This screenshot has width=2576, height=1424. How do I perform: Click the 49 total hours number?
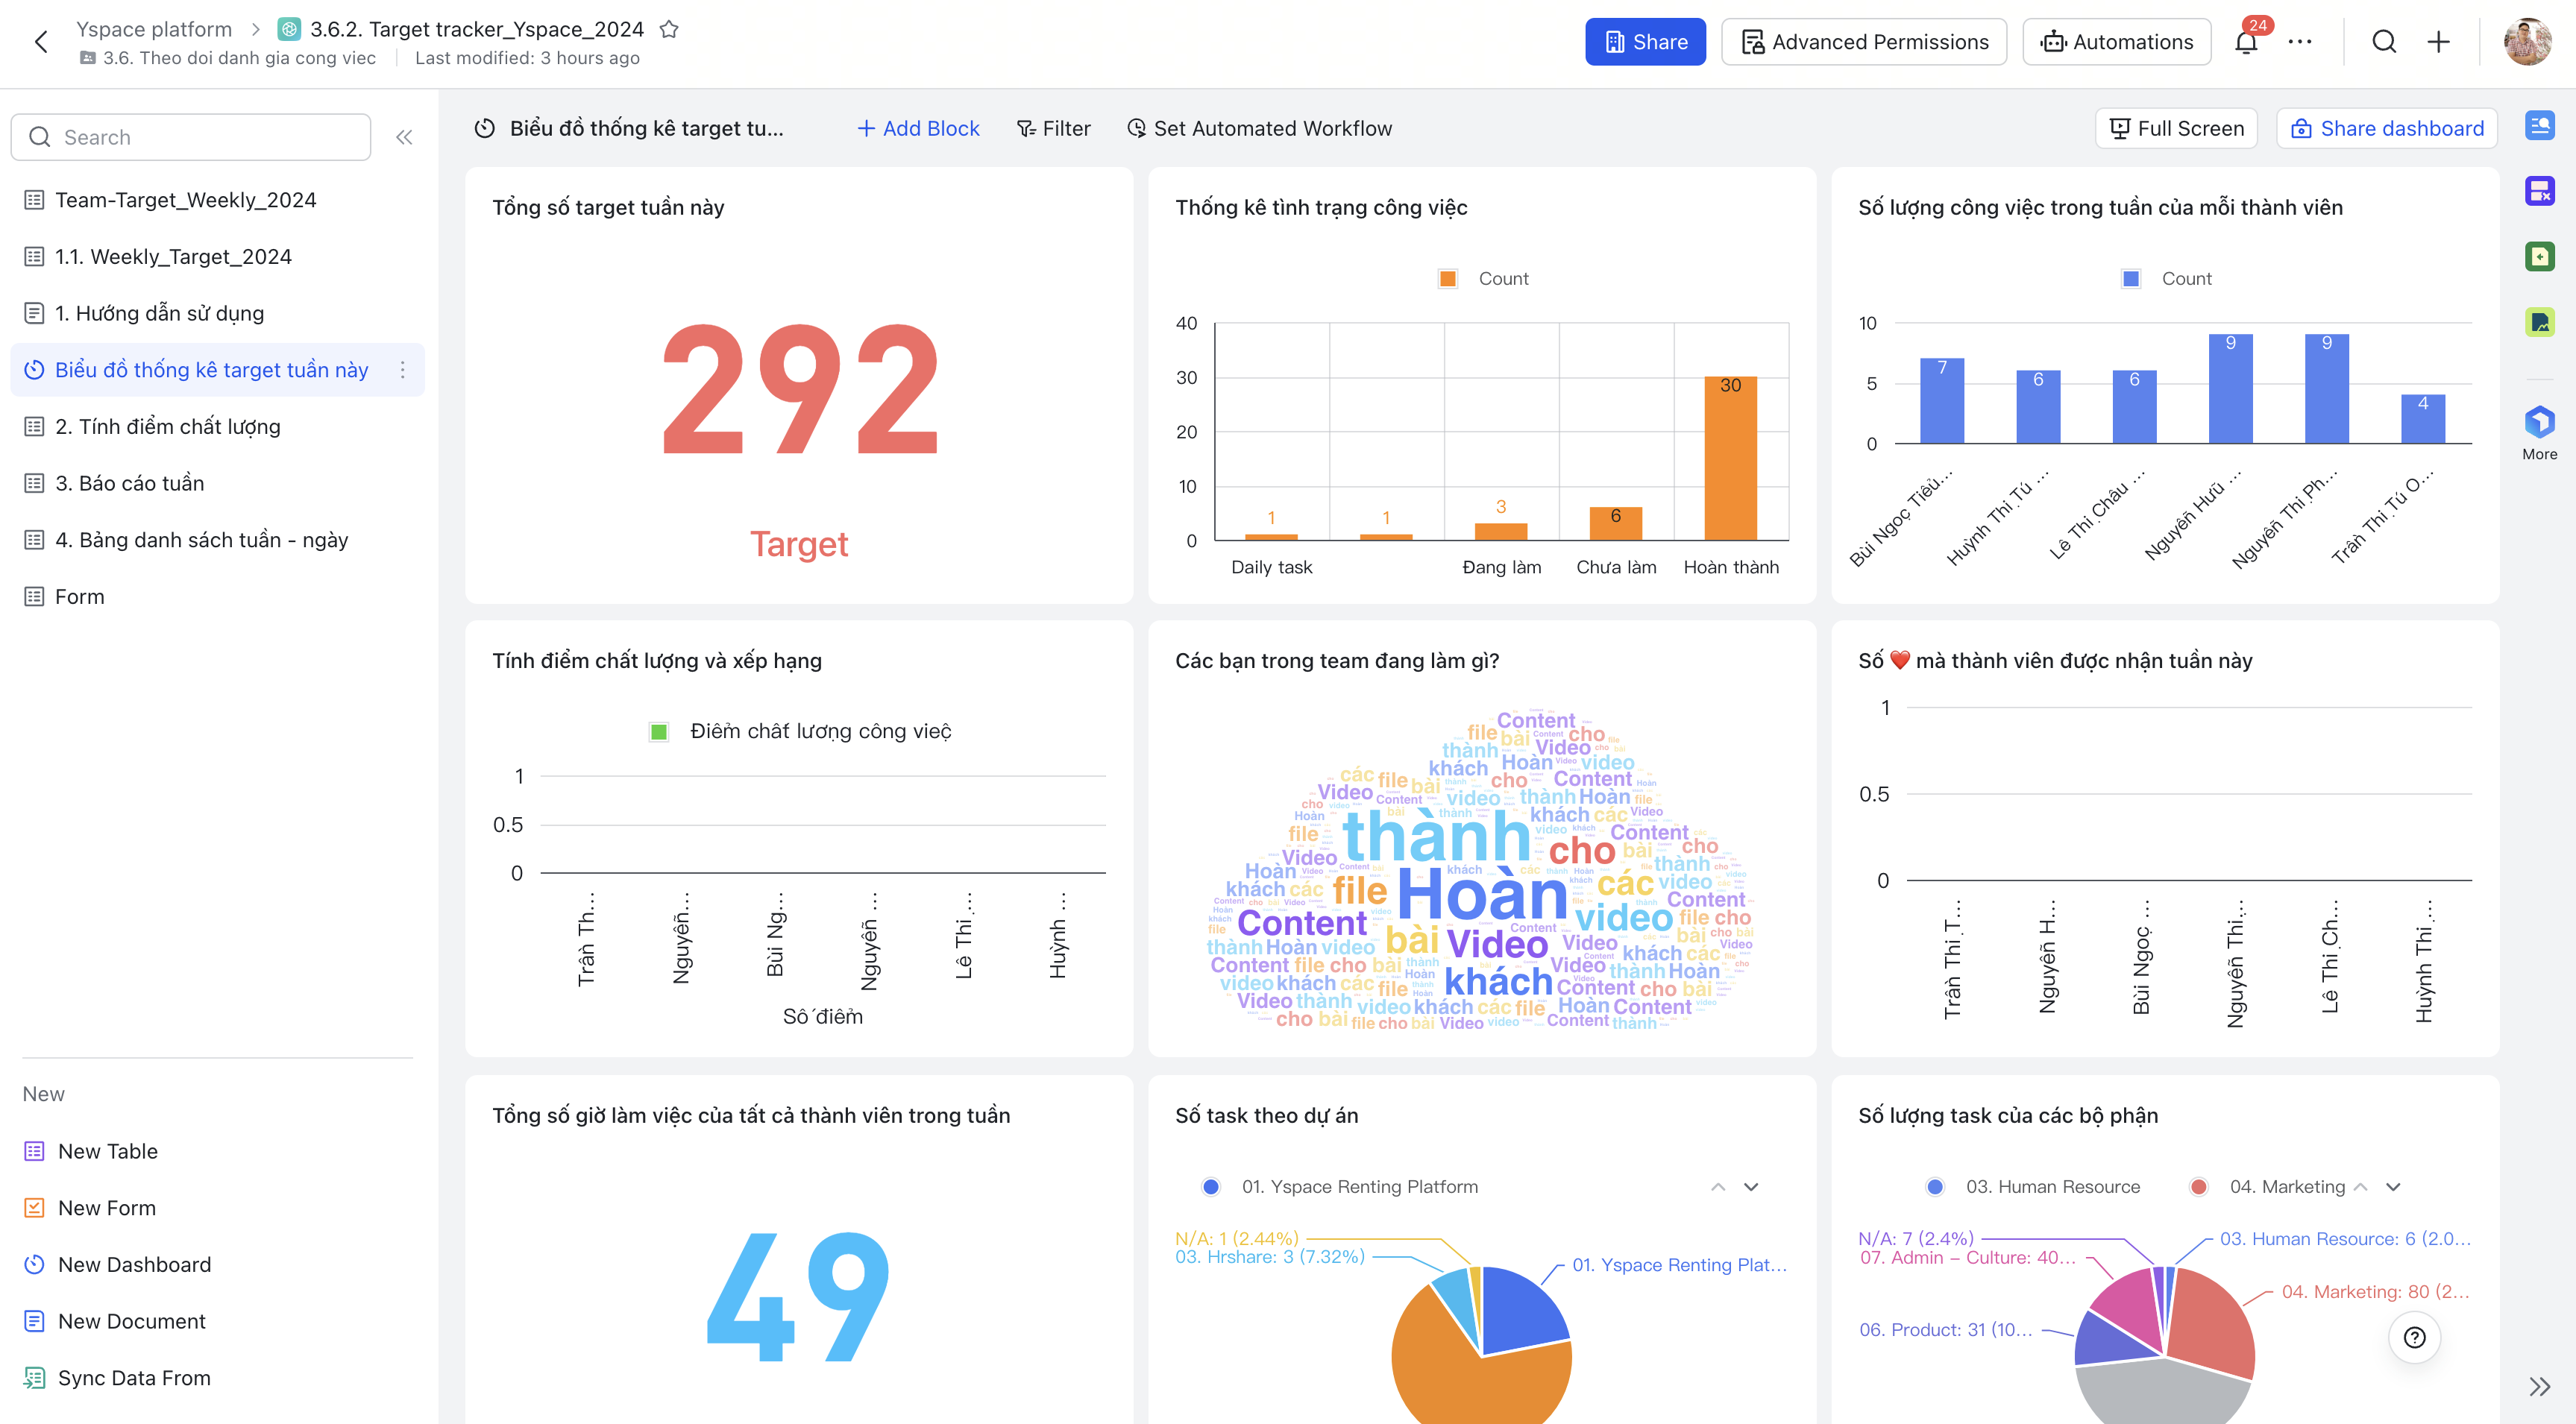(798, 1296)
